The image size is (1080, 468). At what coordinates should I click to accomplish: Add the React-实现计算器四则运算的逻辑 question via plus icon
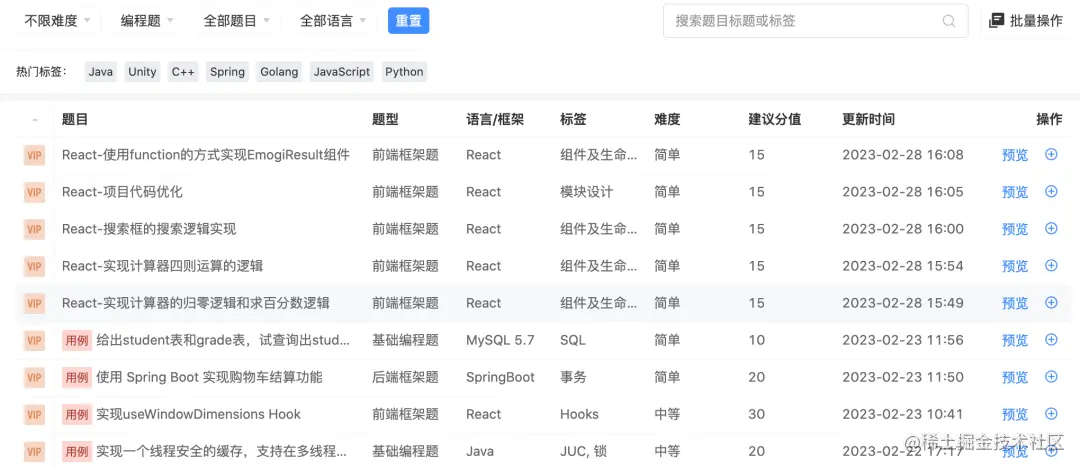[x=1051, y=265]
